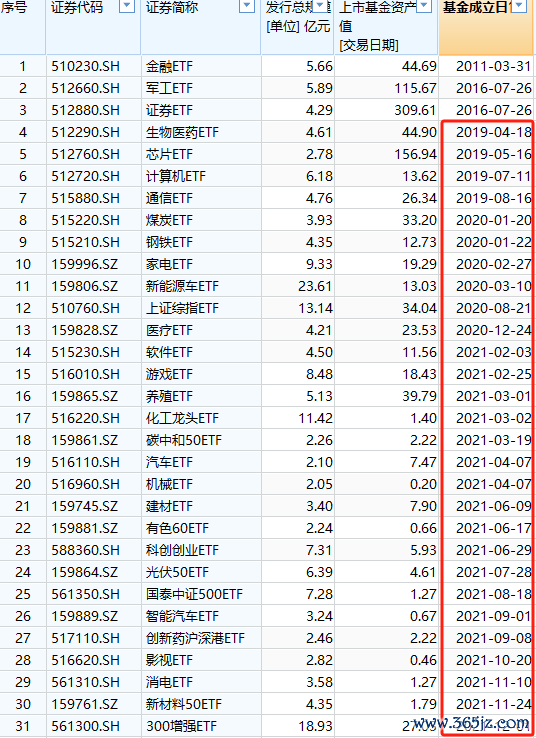
Task: Select the 证券简称 header cell
Action: click(x=201, y=27)
